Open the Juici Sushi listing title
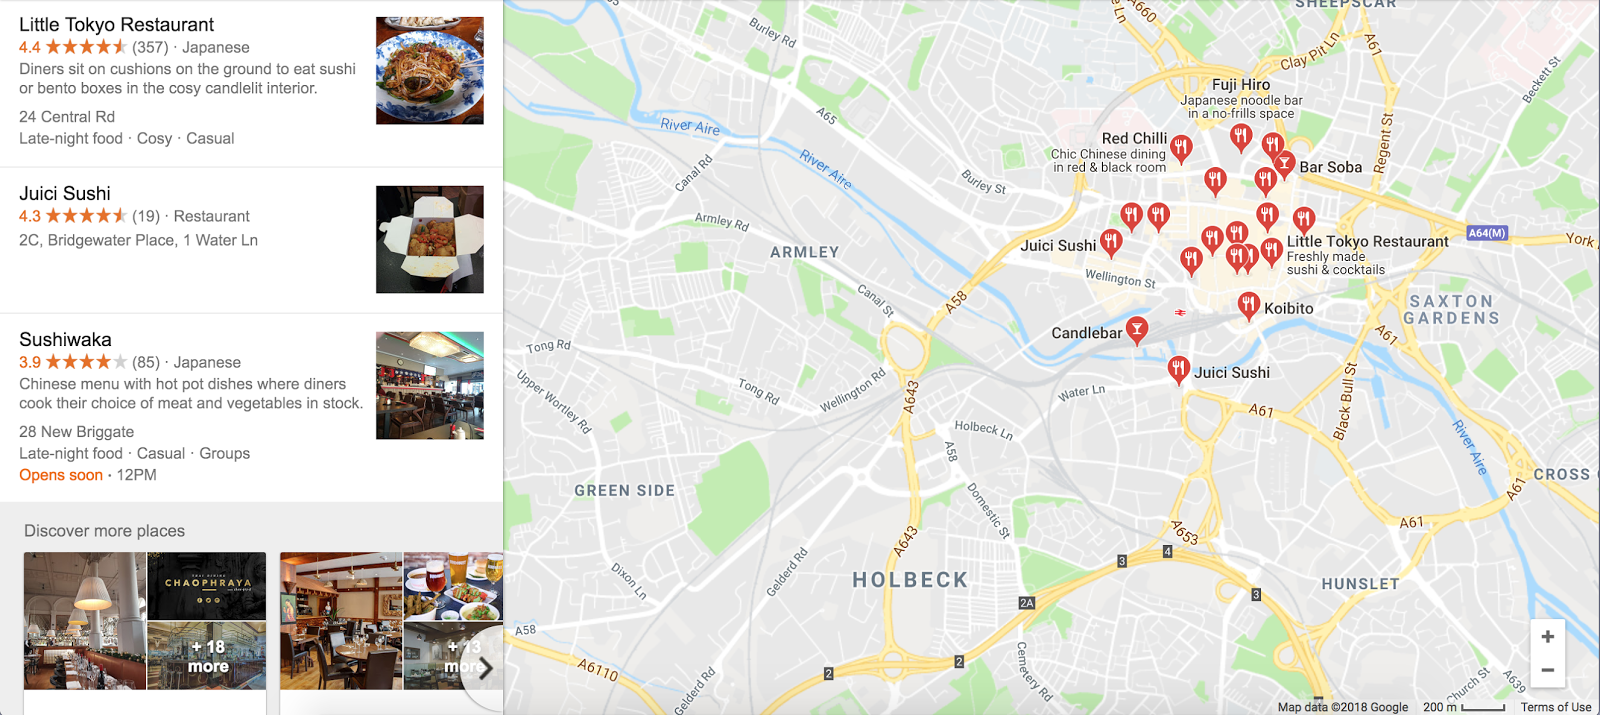Image resolution: width=1600 pixels, height=715 pixels. point(65,193)
